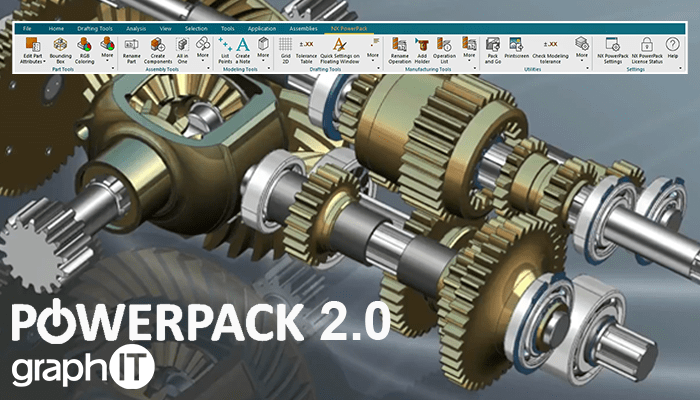Open the View tab

coord(165,29)
